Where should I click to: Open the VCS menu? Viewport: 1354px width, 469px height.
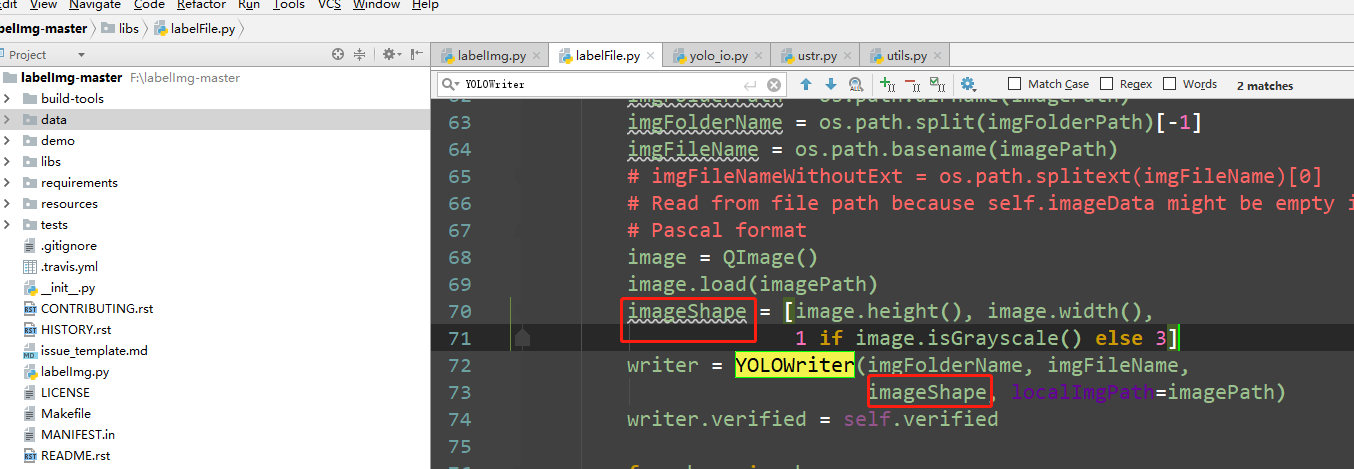coord(329,5)
